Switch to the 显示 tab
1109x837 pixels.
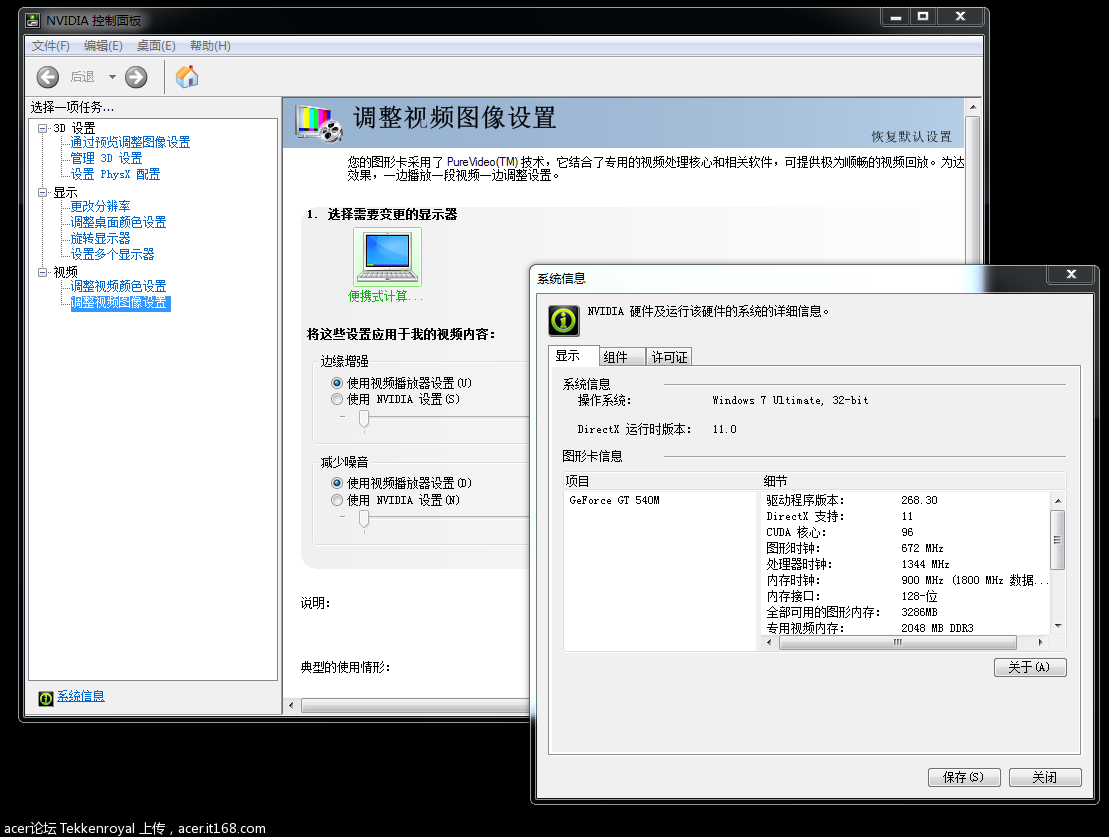pyautogui.click(x=573, y=356)
